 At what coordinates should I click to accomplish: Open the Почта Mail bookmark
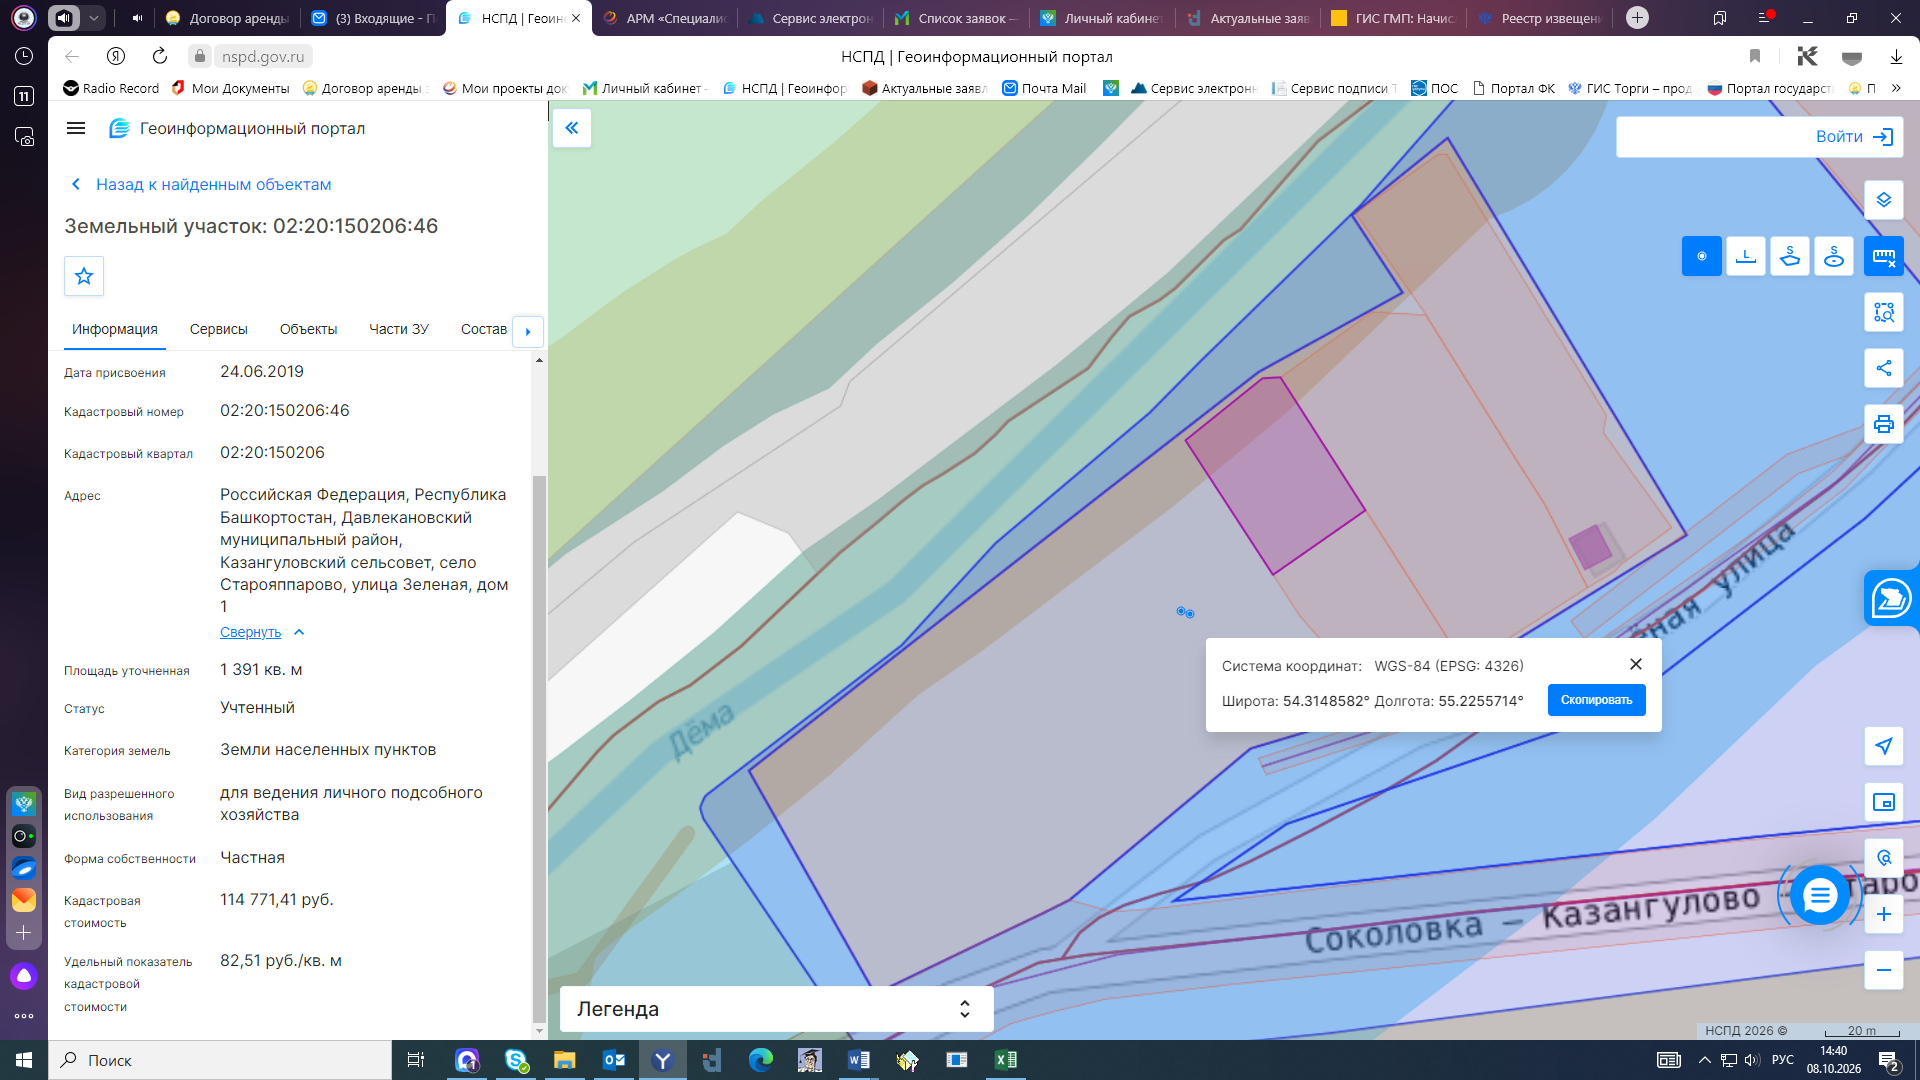coord(1045,88)
